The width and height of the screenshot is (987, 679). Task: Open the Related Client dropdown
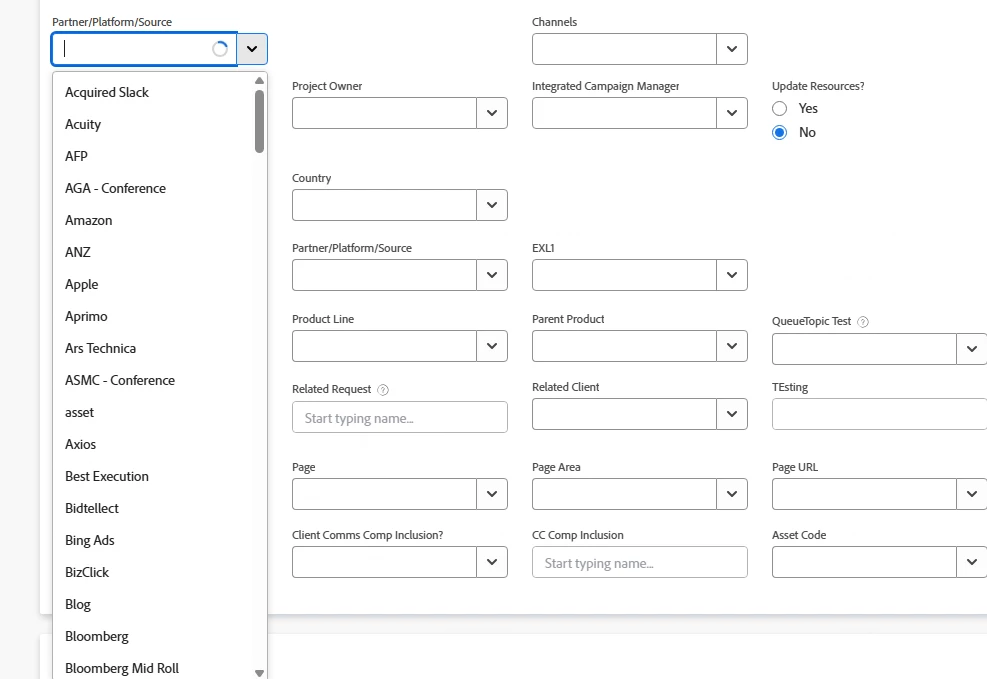[731, 414]
